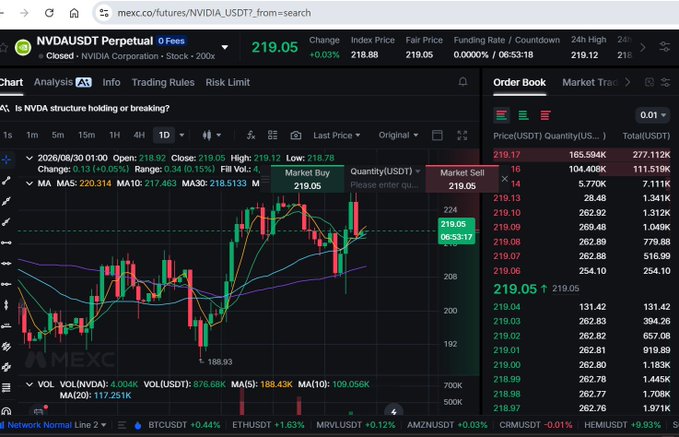Collapse the MA indicator legend chevron
The image size is (679, 437).
click(29, 183)
